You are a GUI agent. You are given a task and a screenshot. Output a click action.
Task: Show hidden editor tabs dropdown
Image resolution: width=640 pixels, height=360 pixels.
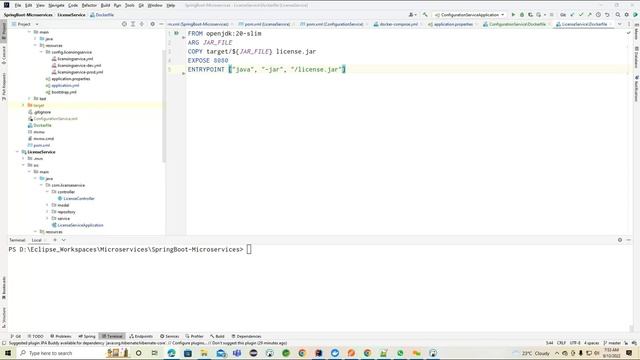(620, 24)
